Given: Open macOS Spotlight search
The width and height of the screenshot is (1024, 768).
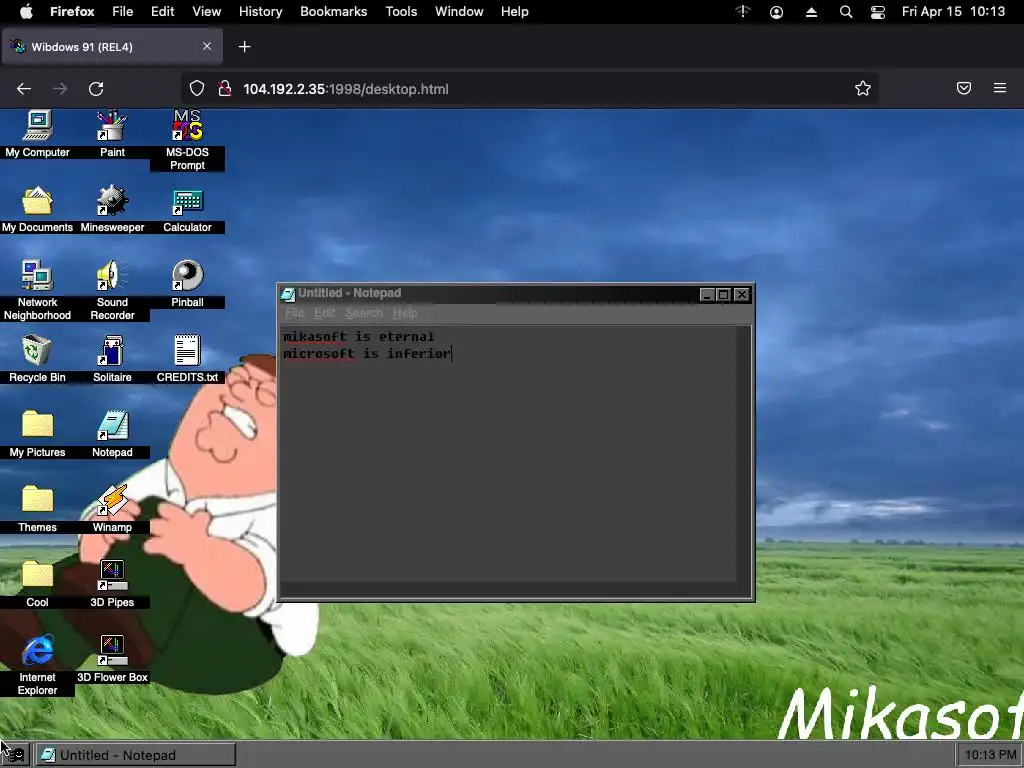Looking at the screenshot, I should click(846, 12).
